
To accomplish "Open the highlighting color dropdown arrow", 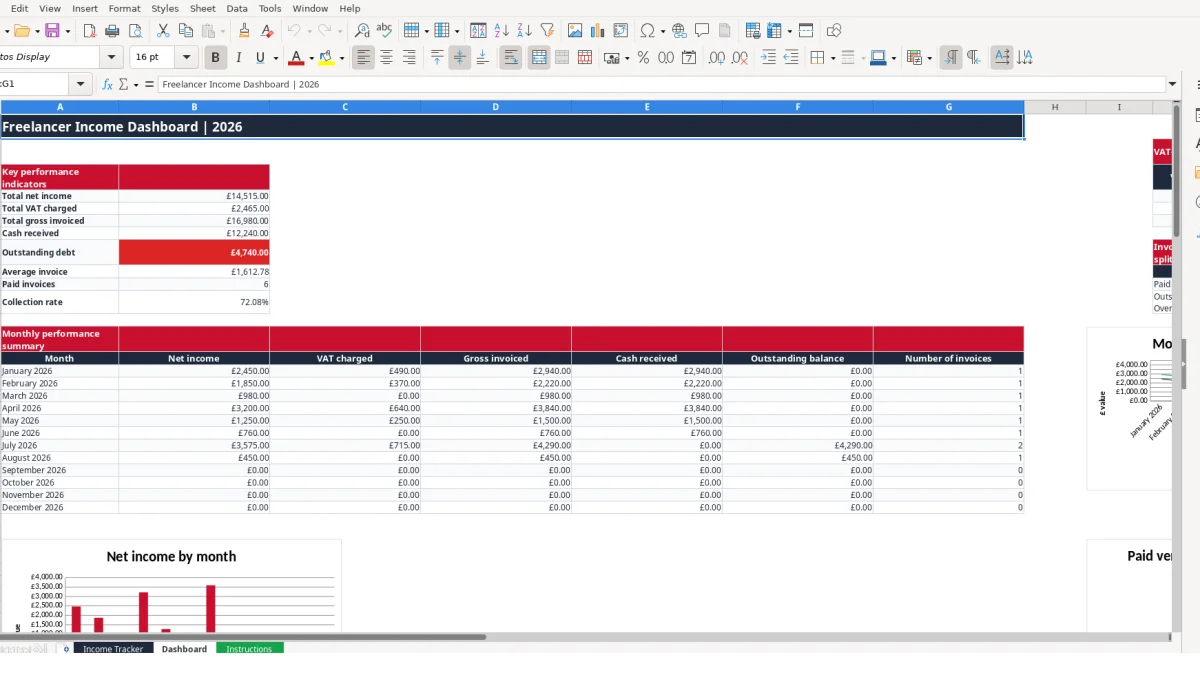I will [x=342, y=58].
